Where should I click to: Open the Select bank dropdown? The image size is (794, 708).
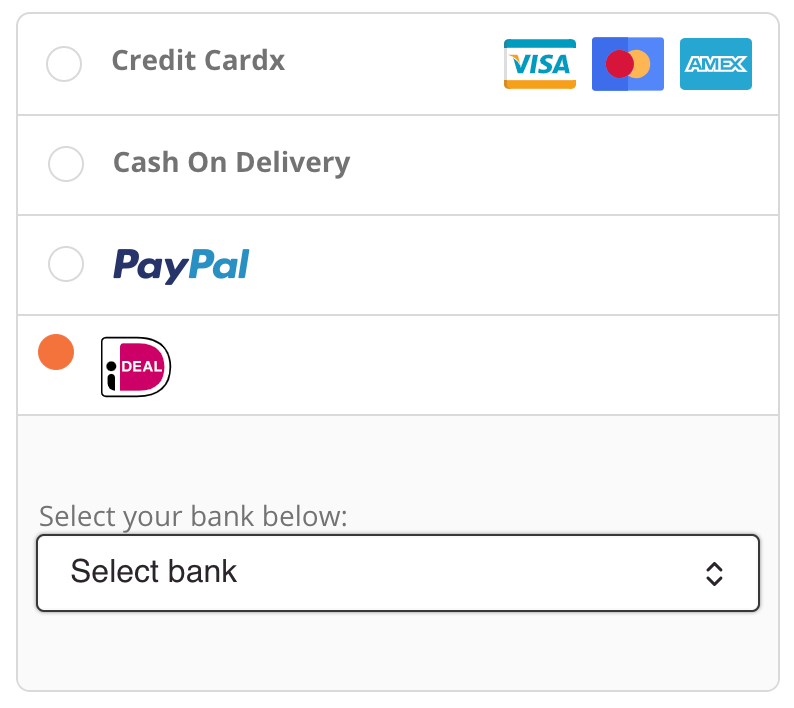(x=397, y=573)
